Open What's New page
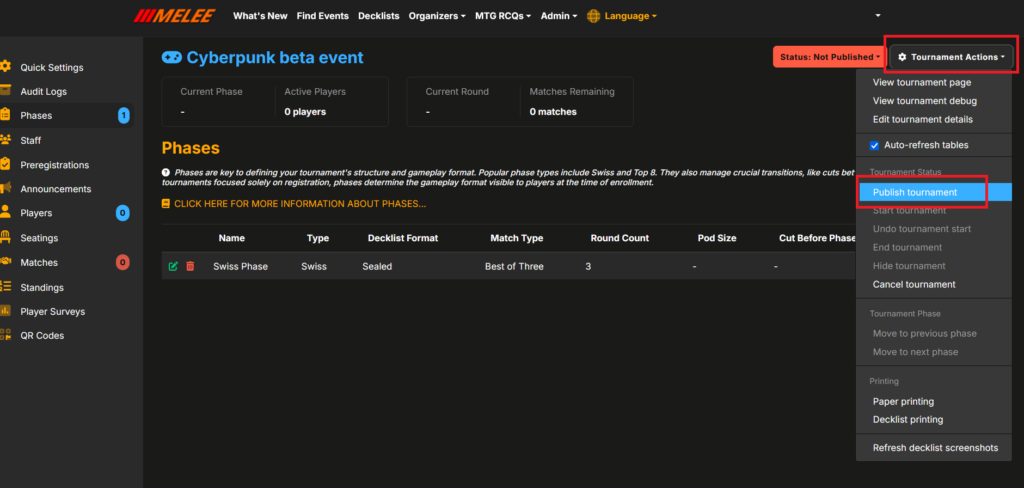Image resolution: width=1024 pixels, height=488 pixels. coord(260,16)
